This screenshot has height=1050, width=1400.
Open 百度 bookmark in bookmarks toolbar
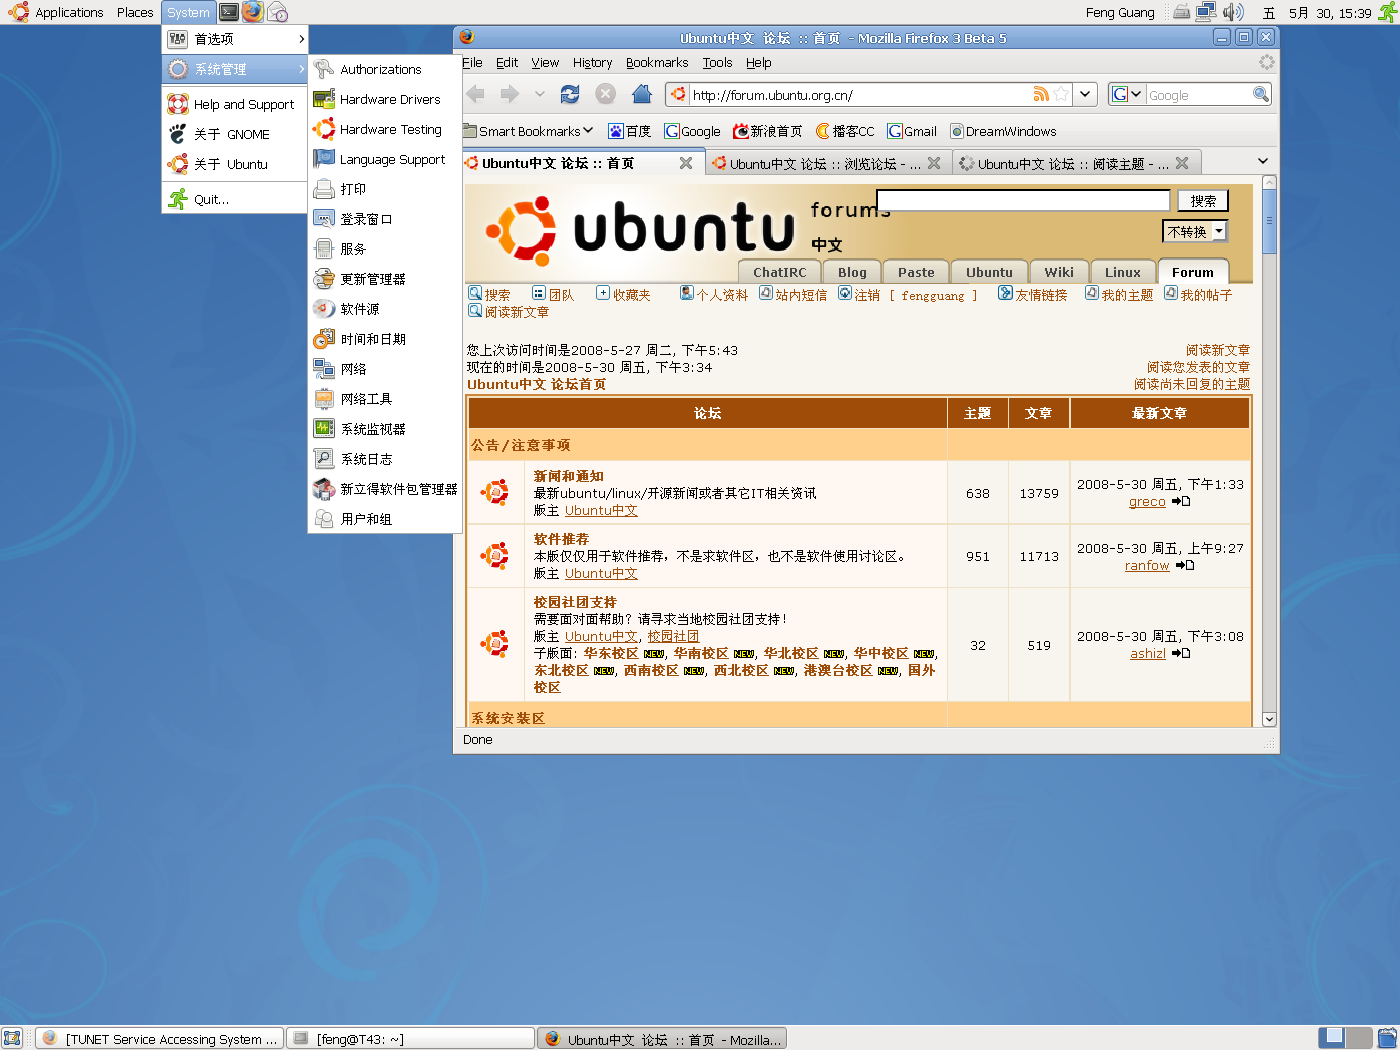[629, 131]
